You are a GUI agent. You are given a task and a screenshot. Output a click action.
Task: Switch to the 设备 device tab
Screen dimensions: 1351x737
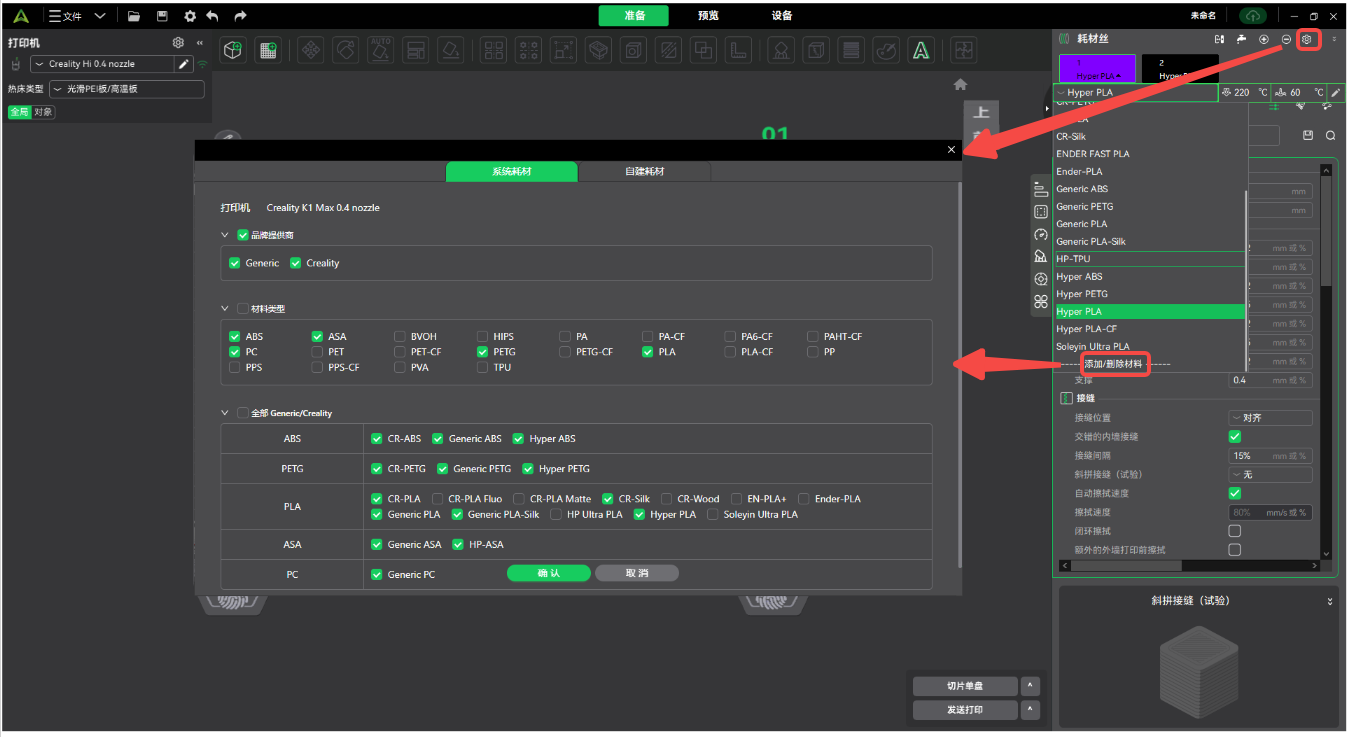tap(782, 16)
